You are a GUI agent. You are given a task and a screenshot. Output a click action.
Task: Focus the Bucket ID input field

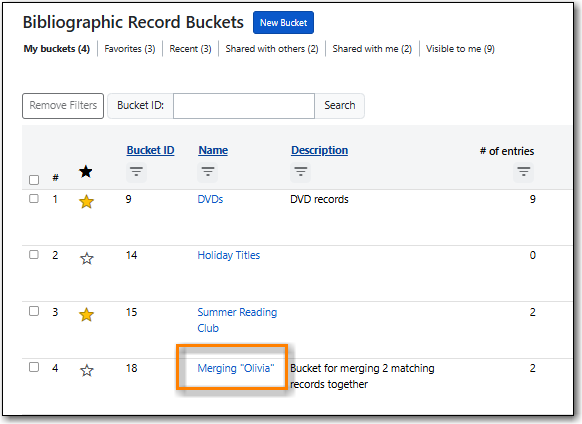click(244, 106)
